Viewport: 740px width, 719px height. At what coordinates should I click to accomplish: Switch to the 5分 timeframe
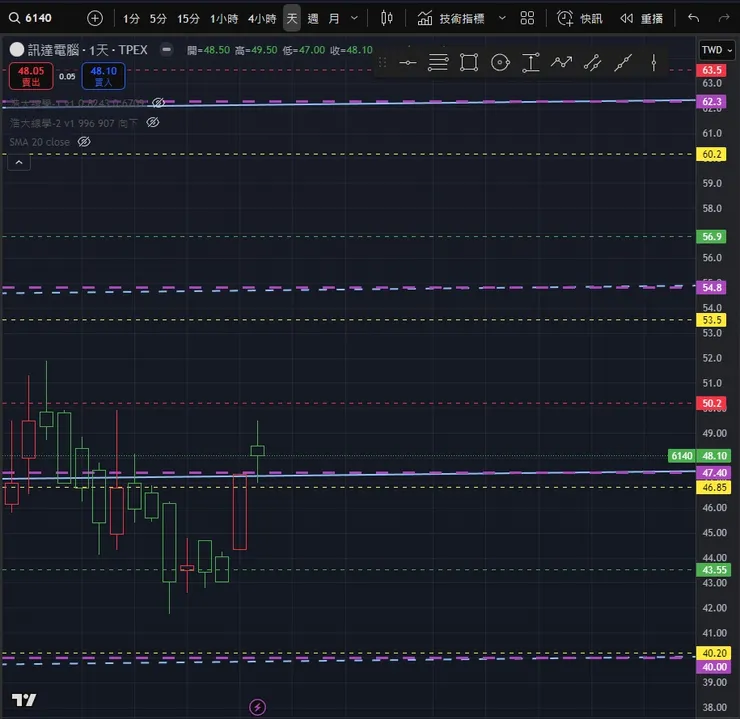click(x=158, y=18)
